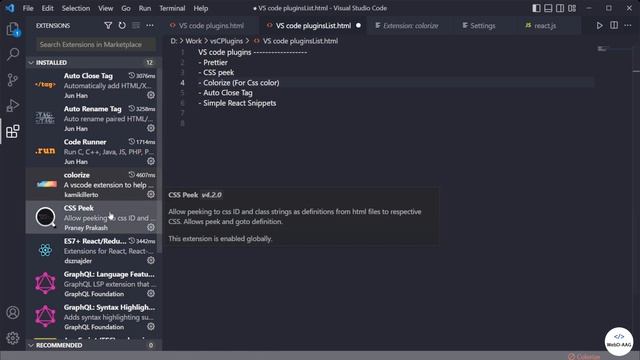Image resolution: width=640 pixels, height=360 pixels.
Task: Run the file with the play button
Action: tap(599, 26)
